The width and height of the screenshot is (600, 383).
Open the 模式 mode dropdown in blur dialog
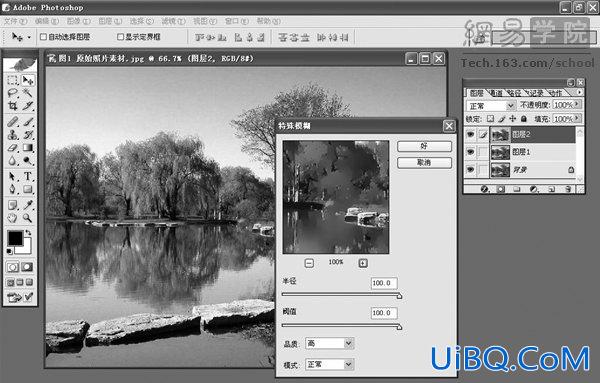tap(329, 365)
